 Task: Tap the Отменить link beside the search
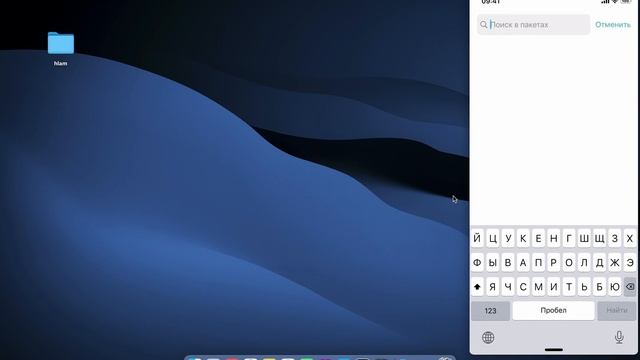click(613, 24)
